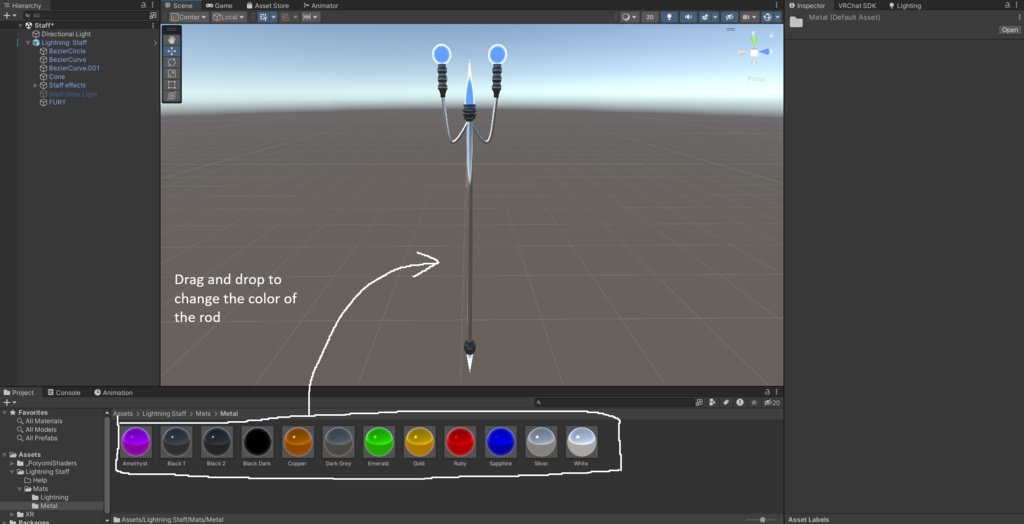Toggle scene audio button
The width and height of the screenshot is (1024, 524).
[688, 17]
